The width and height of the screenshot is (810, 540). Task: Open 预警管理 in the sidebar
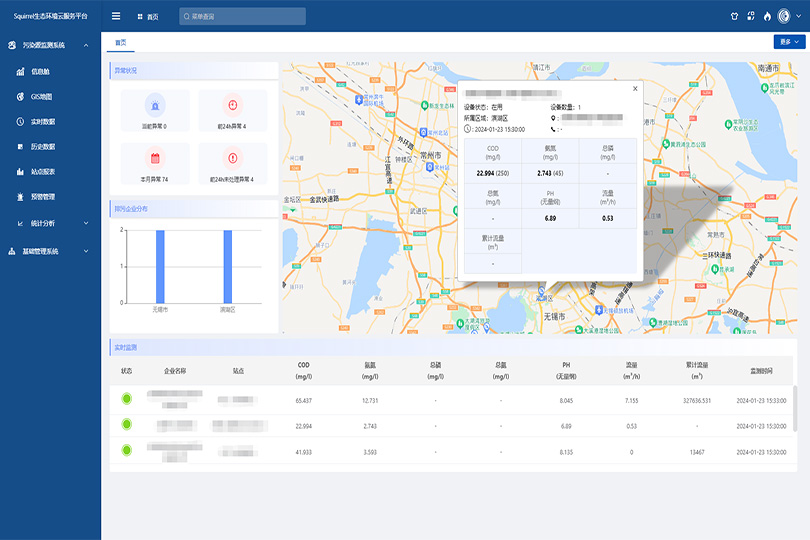[x=42, y=196]
